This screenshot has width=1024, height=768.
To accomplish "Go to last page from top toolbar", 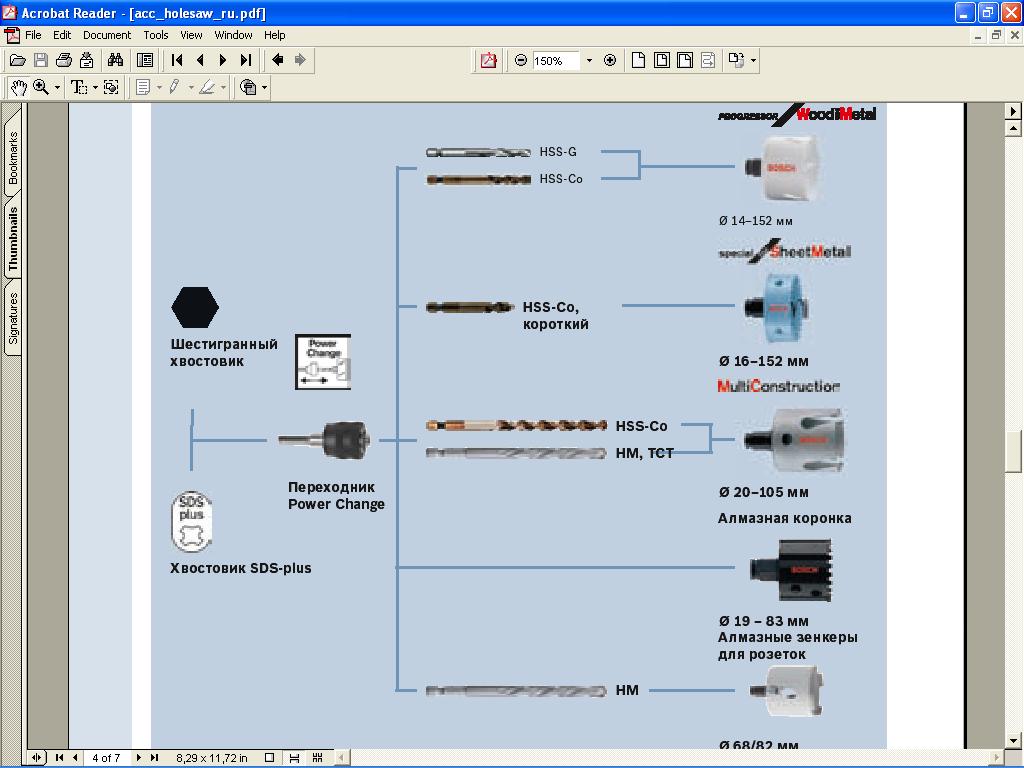I will click(x=246, y=61).
